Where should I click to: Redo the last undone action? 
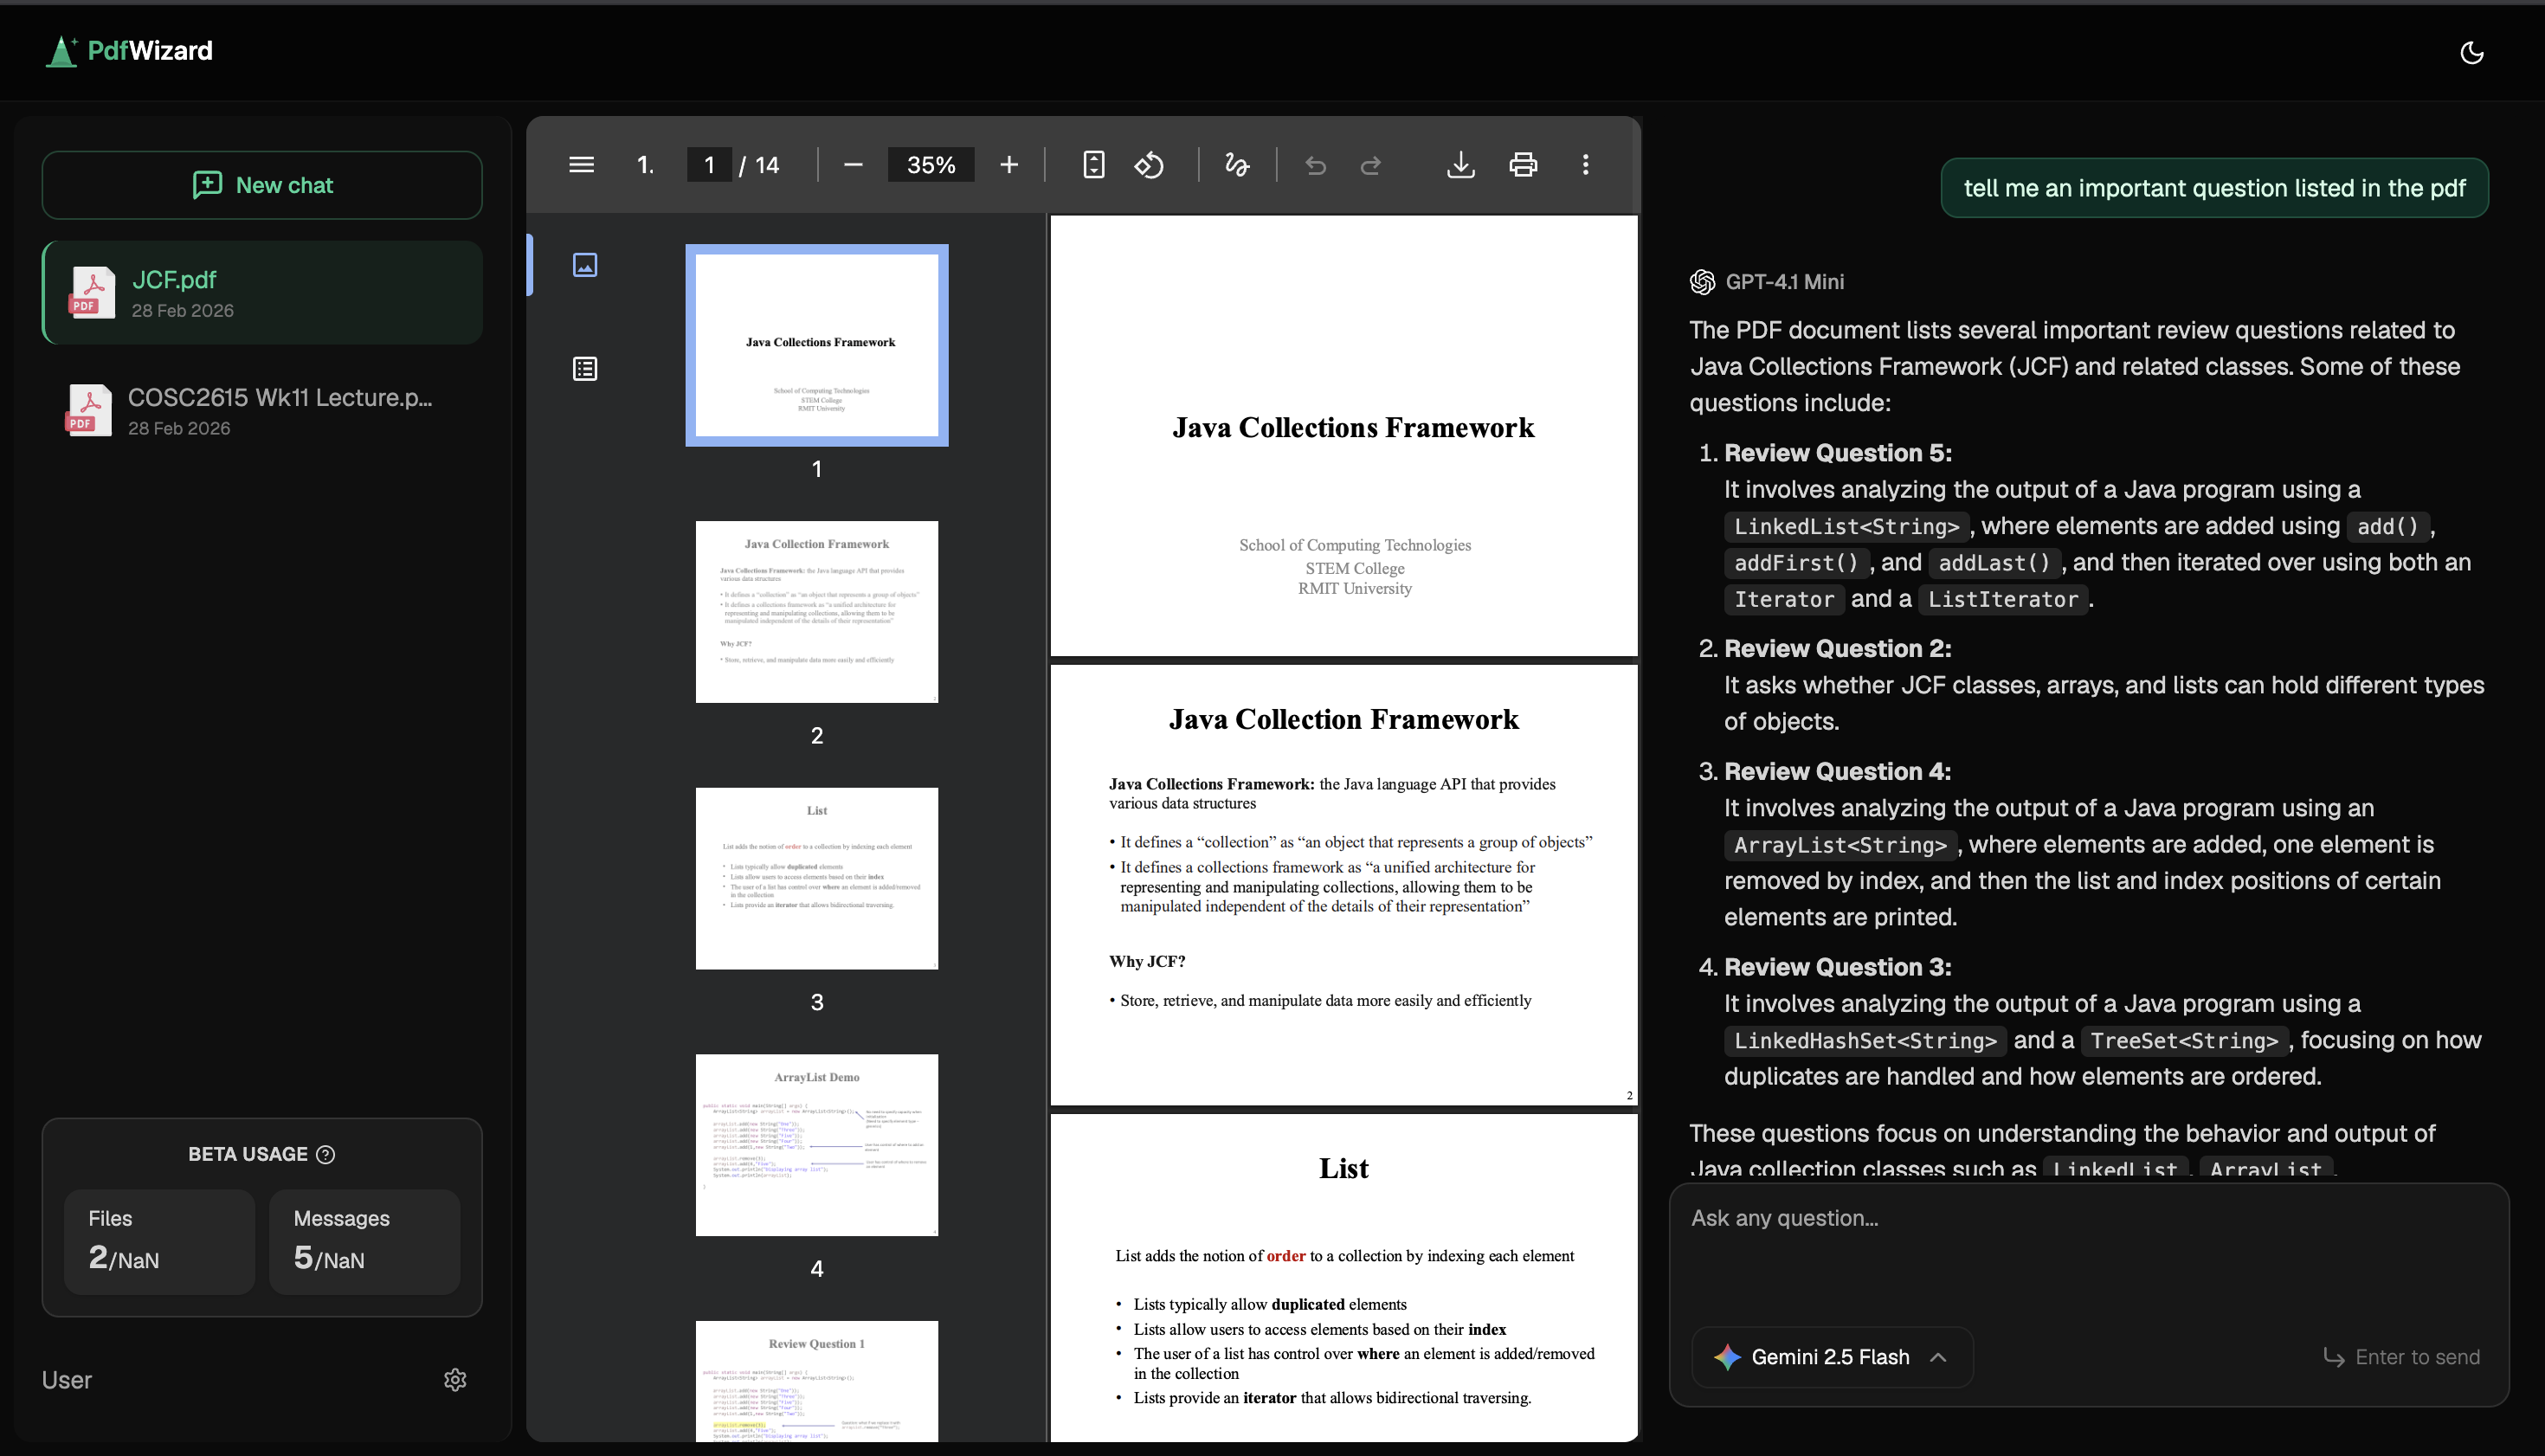point(1371,164)
